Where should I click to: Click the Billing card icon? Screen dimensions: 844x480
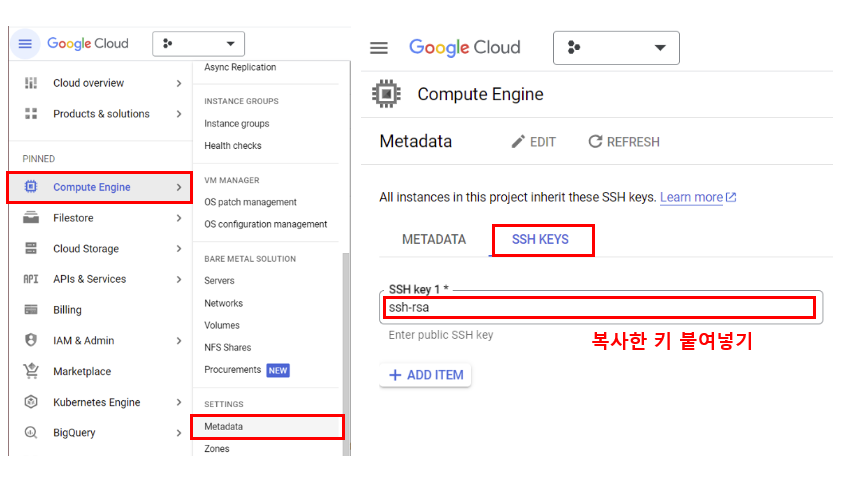[x=31, y=310]
